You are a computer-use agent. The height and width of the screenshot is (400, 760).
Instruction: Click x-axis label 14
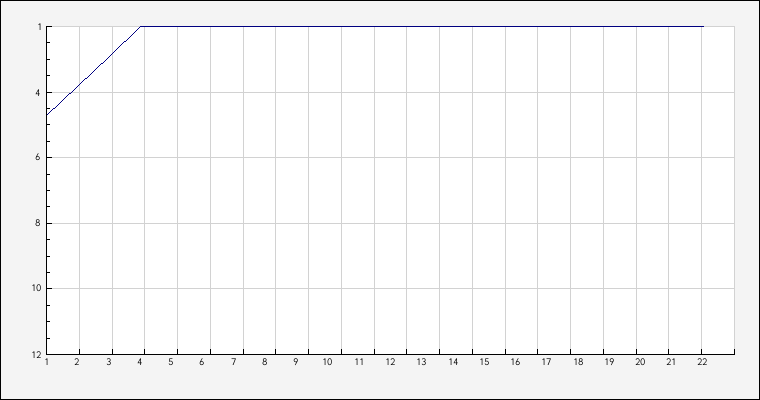(x=453, y=362)
